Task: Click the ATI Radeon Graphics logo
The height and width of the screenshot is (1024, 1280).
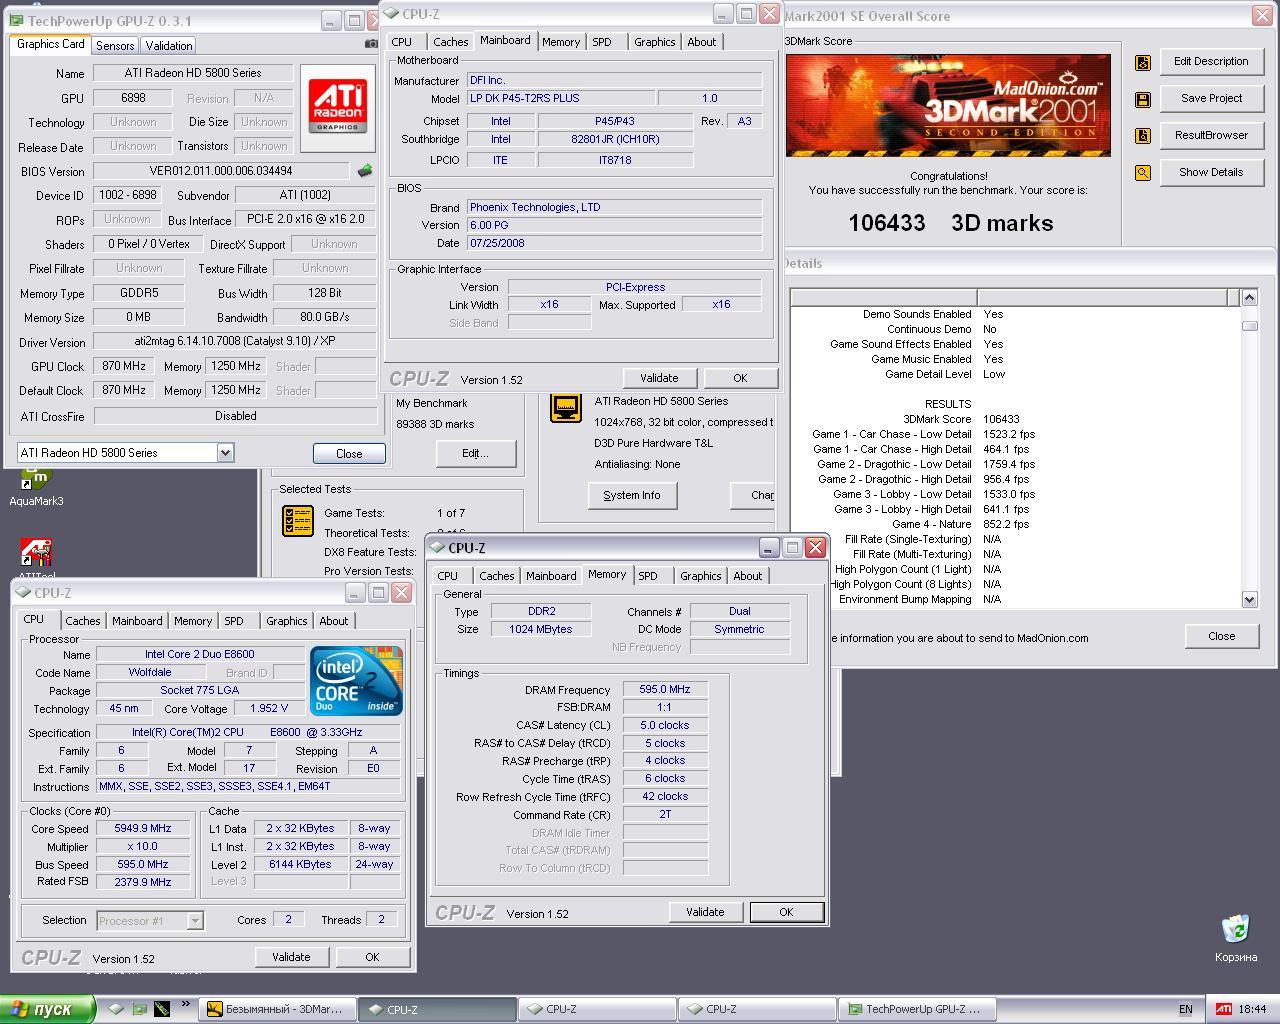Action: pyautogui.click(x=338, y=107)
